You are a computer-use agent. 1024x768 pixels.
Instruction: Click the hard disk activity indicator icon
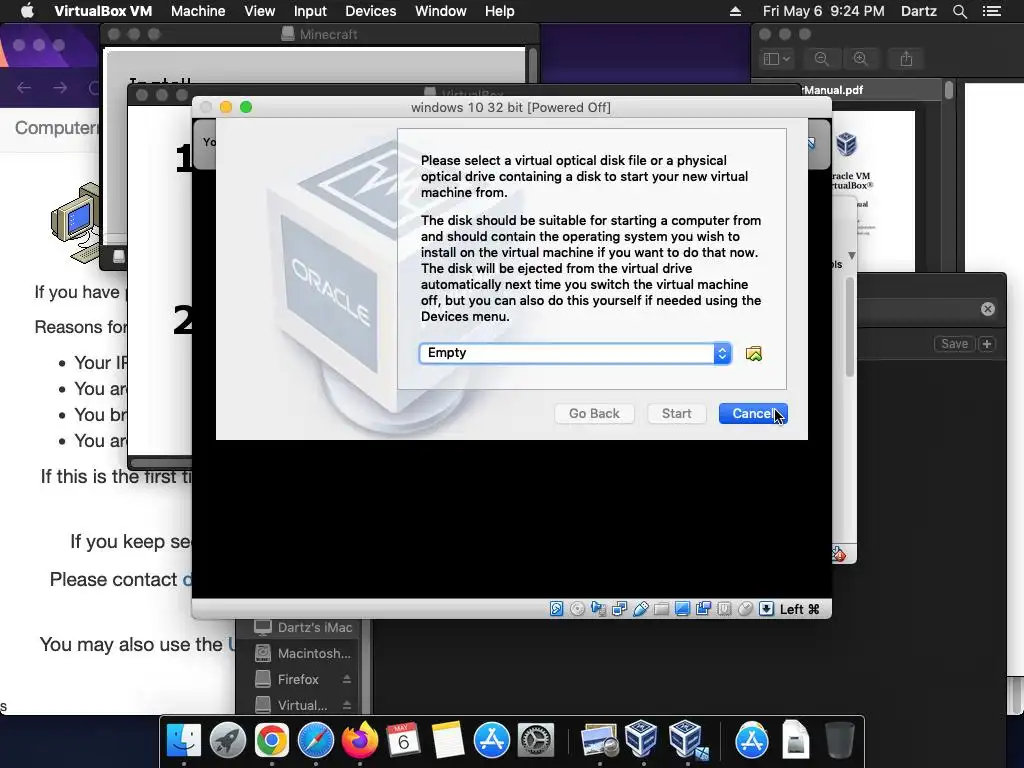pyautogui.click(x=556, y=609)
